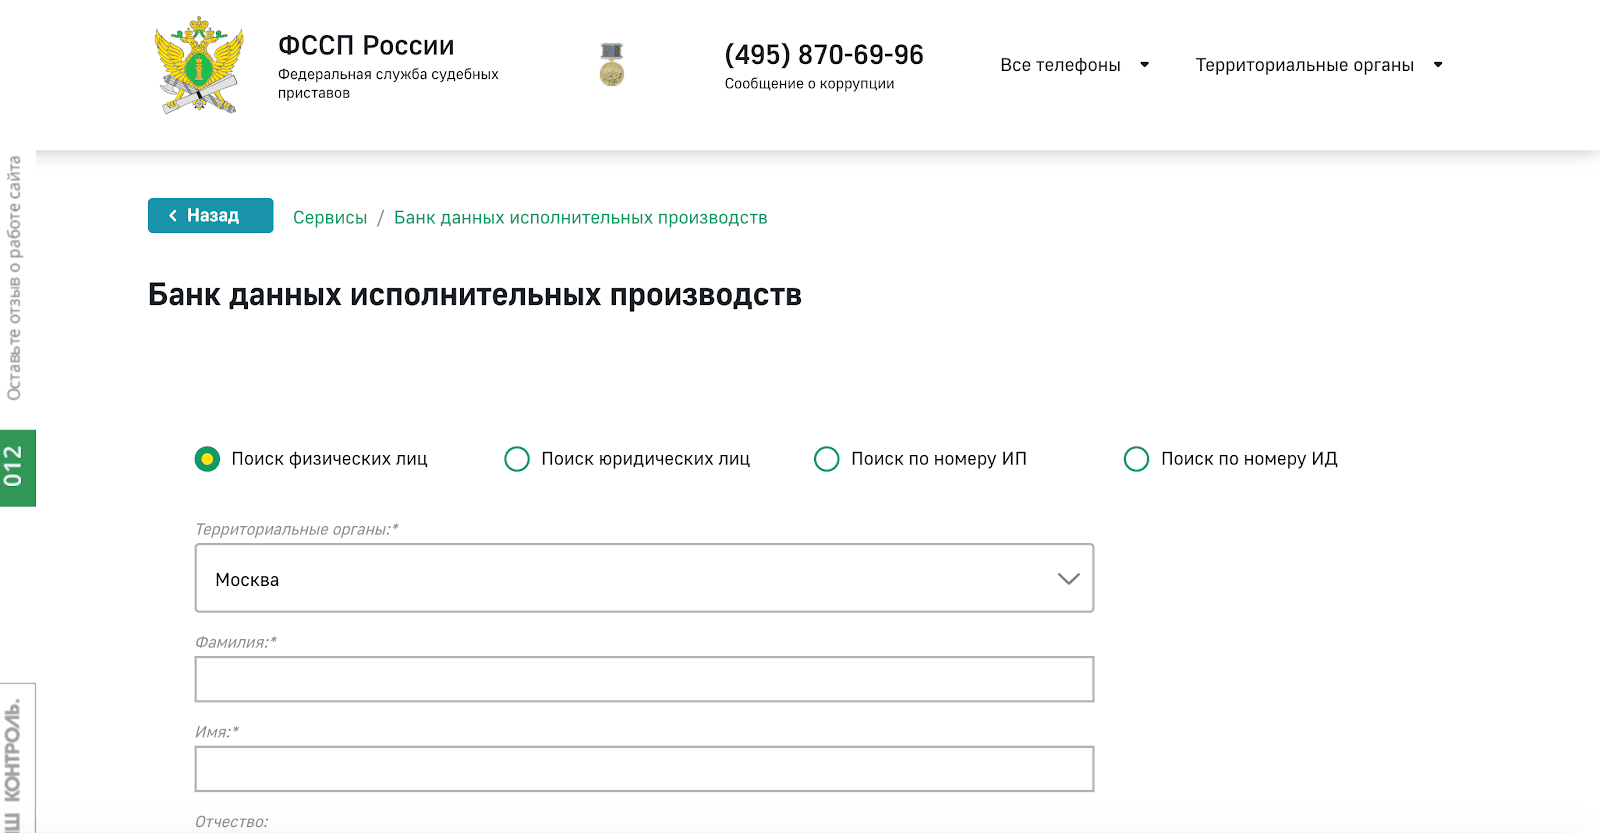Expand the 'Территориальные органы' header menu
This screenshot has width=1600, height=833.
(1318, 65)
